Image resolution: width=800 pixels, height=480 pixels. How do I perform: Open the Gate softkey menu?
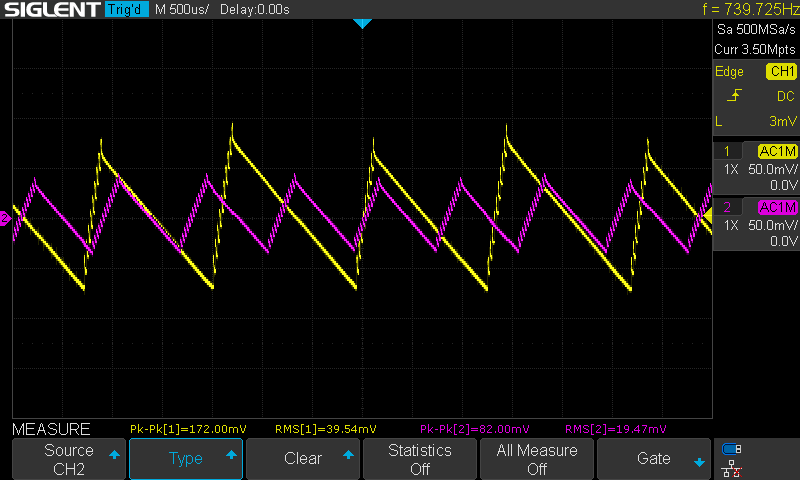[654, 459]
